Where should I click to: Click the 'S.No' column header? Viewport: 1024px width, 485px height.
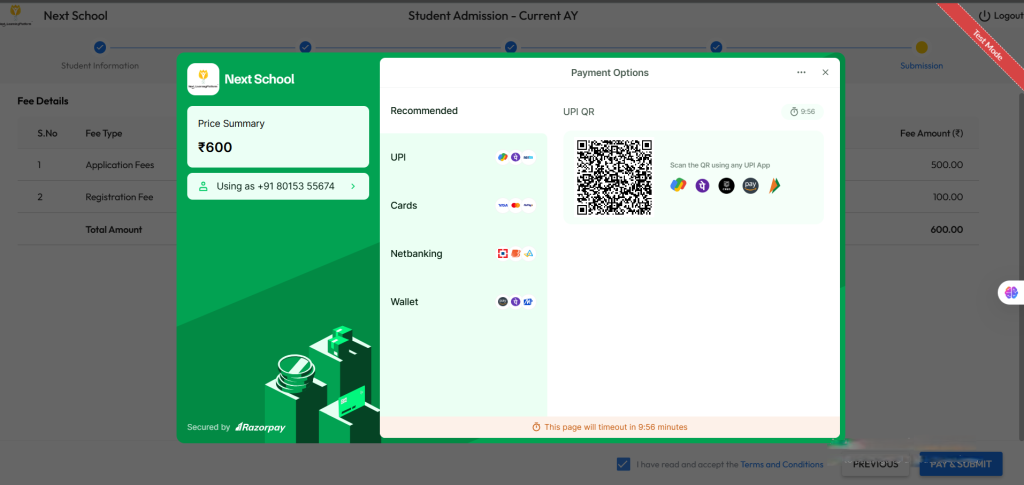48,133
